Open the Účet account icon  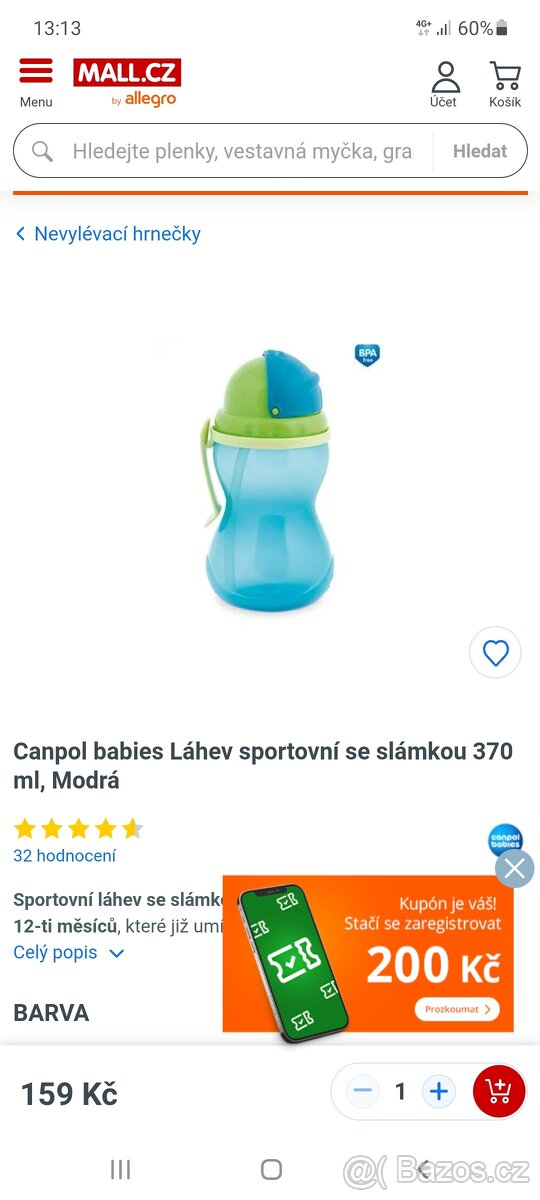[x=444, y=84]
